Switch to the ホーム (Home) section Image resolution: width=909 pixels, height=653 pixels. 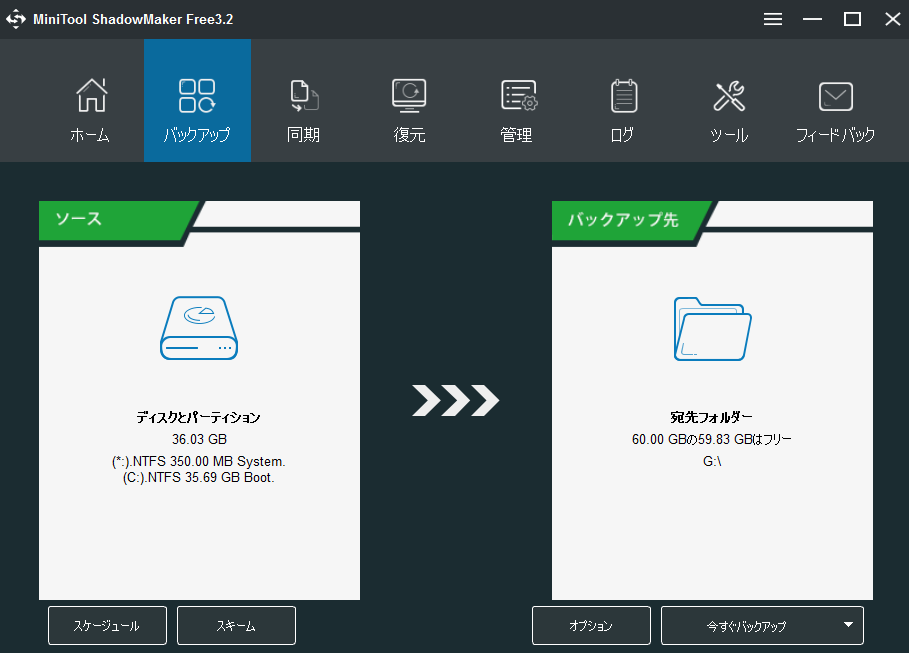[90, 100]
